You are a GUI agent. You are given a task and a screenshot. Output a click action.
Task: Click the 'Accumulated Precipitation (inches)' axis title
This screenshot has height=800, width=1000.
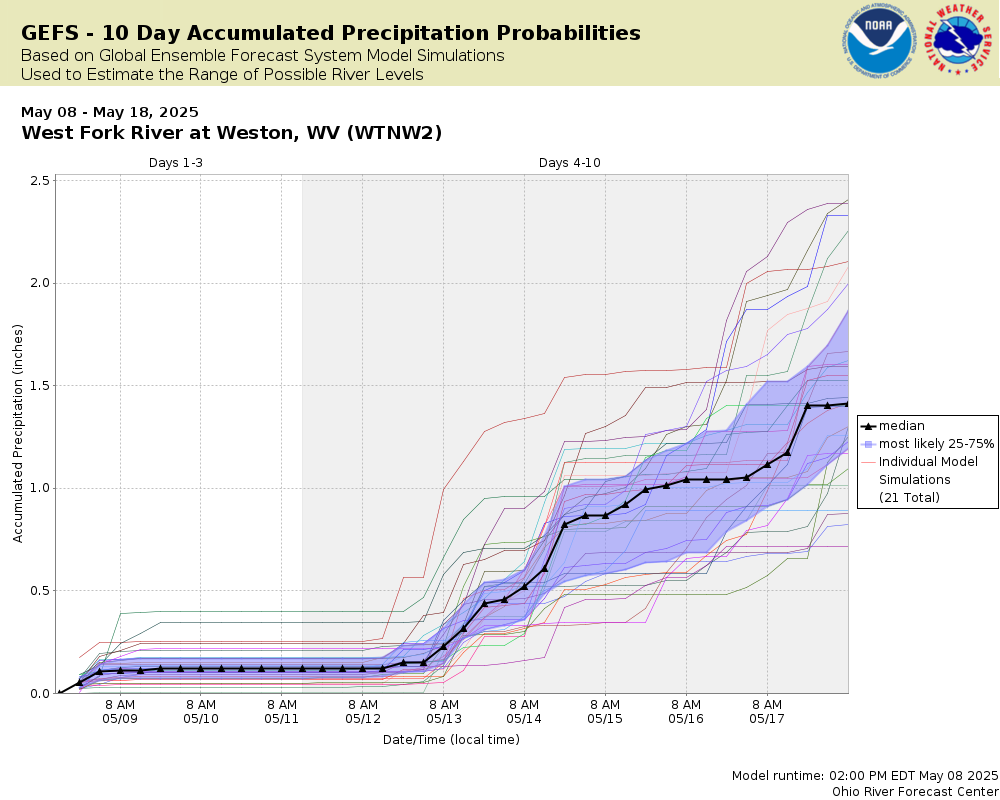(x=18, y=434)
